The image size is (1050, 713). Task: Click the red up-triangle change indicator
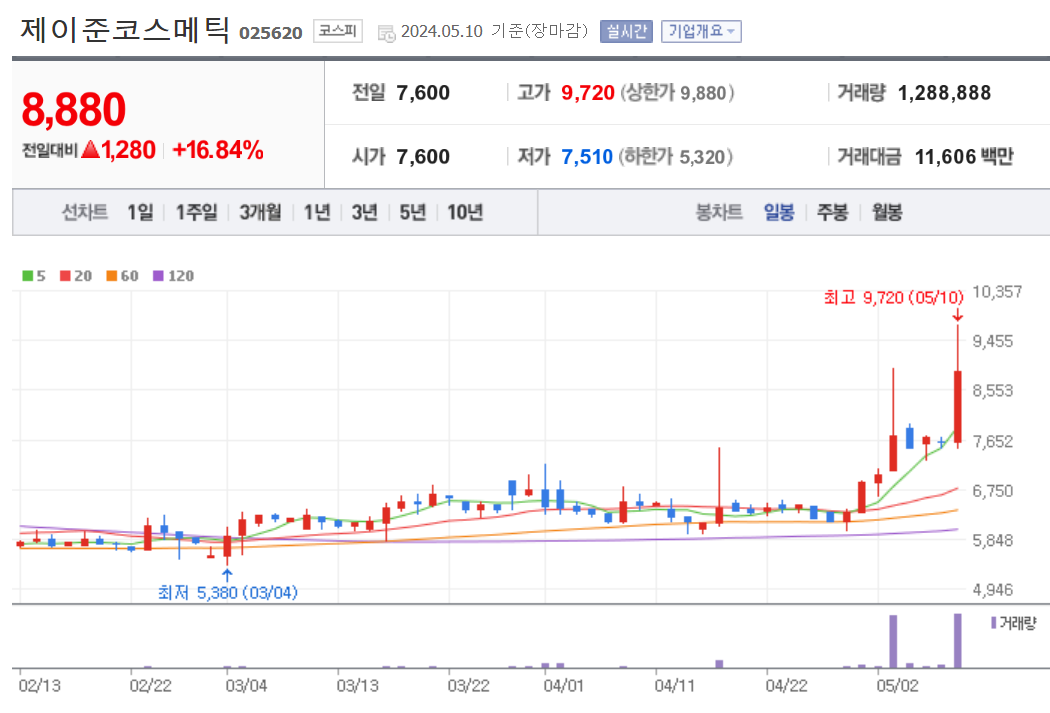(x=90, y=150)
